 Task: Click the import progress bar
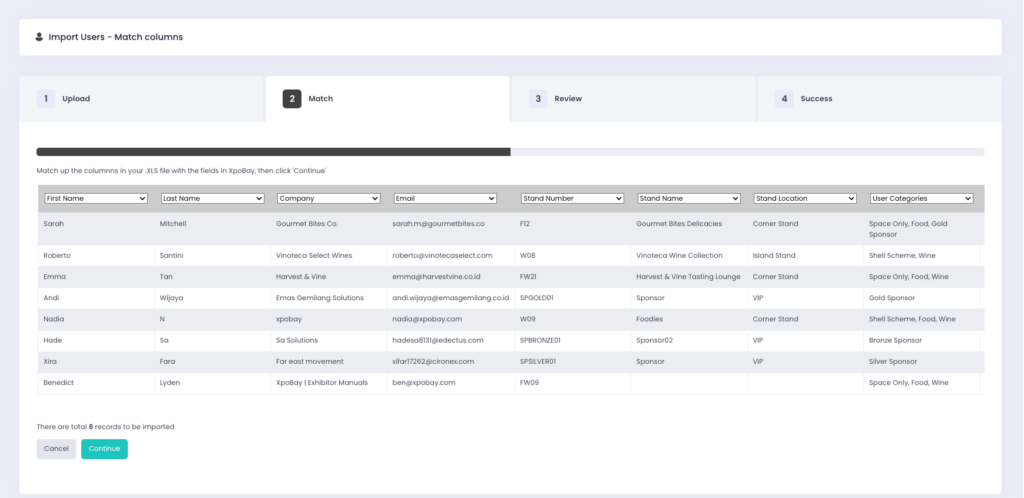[510, 152]
